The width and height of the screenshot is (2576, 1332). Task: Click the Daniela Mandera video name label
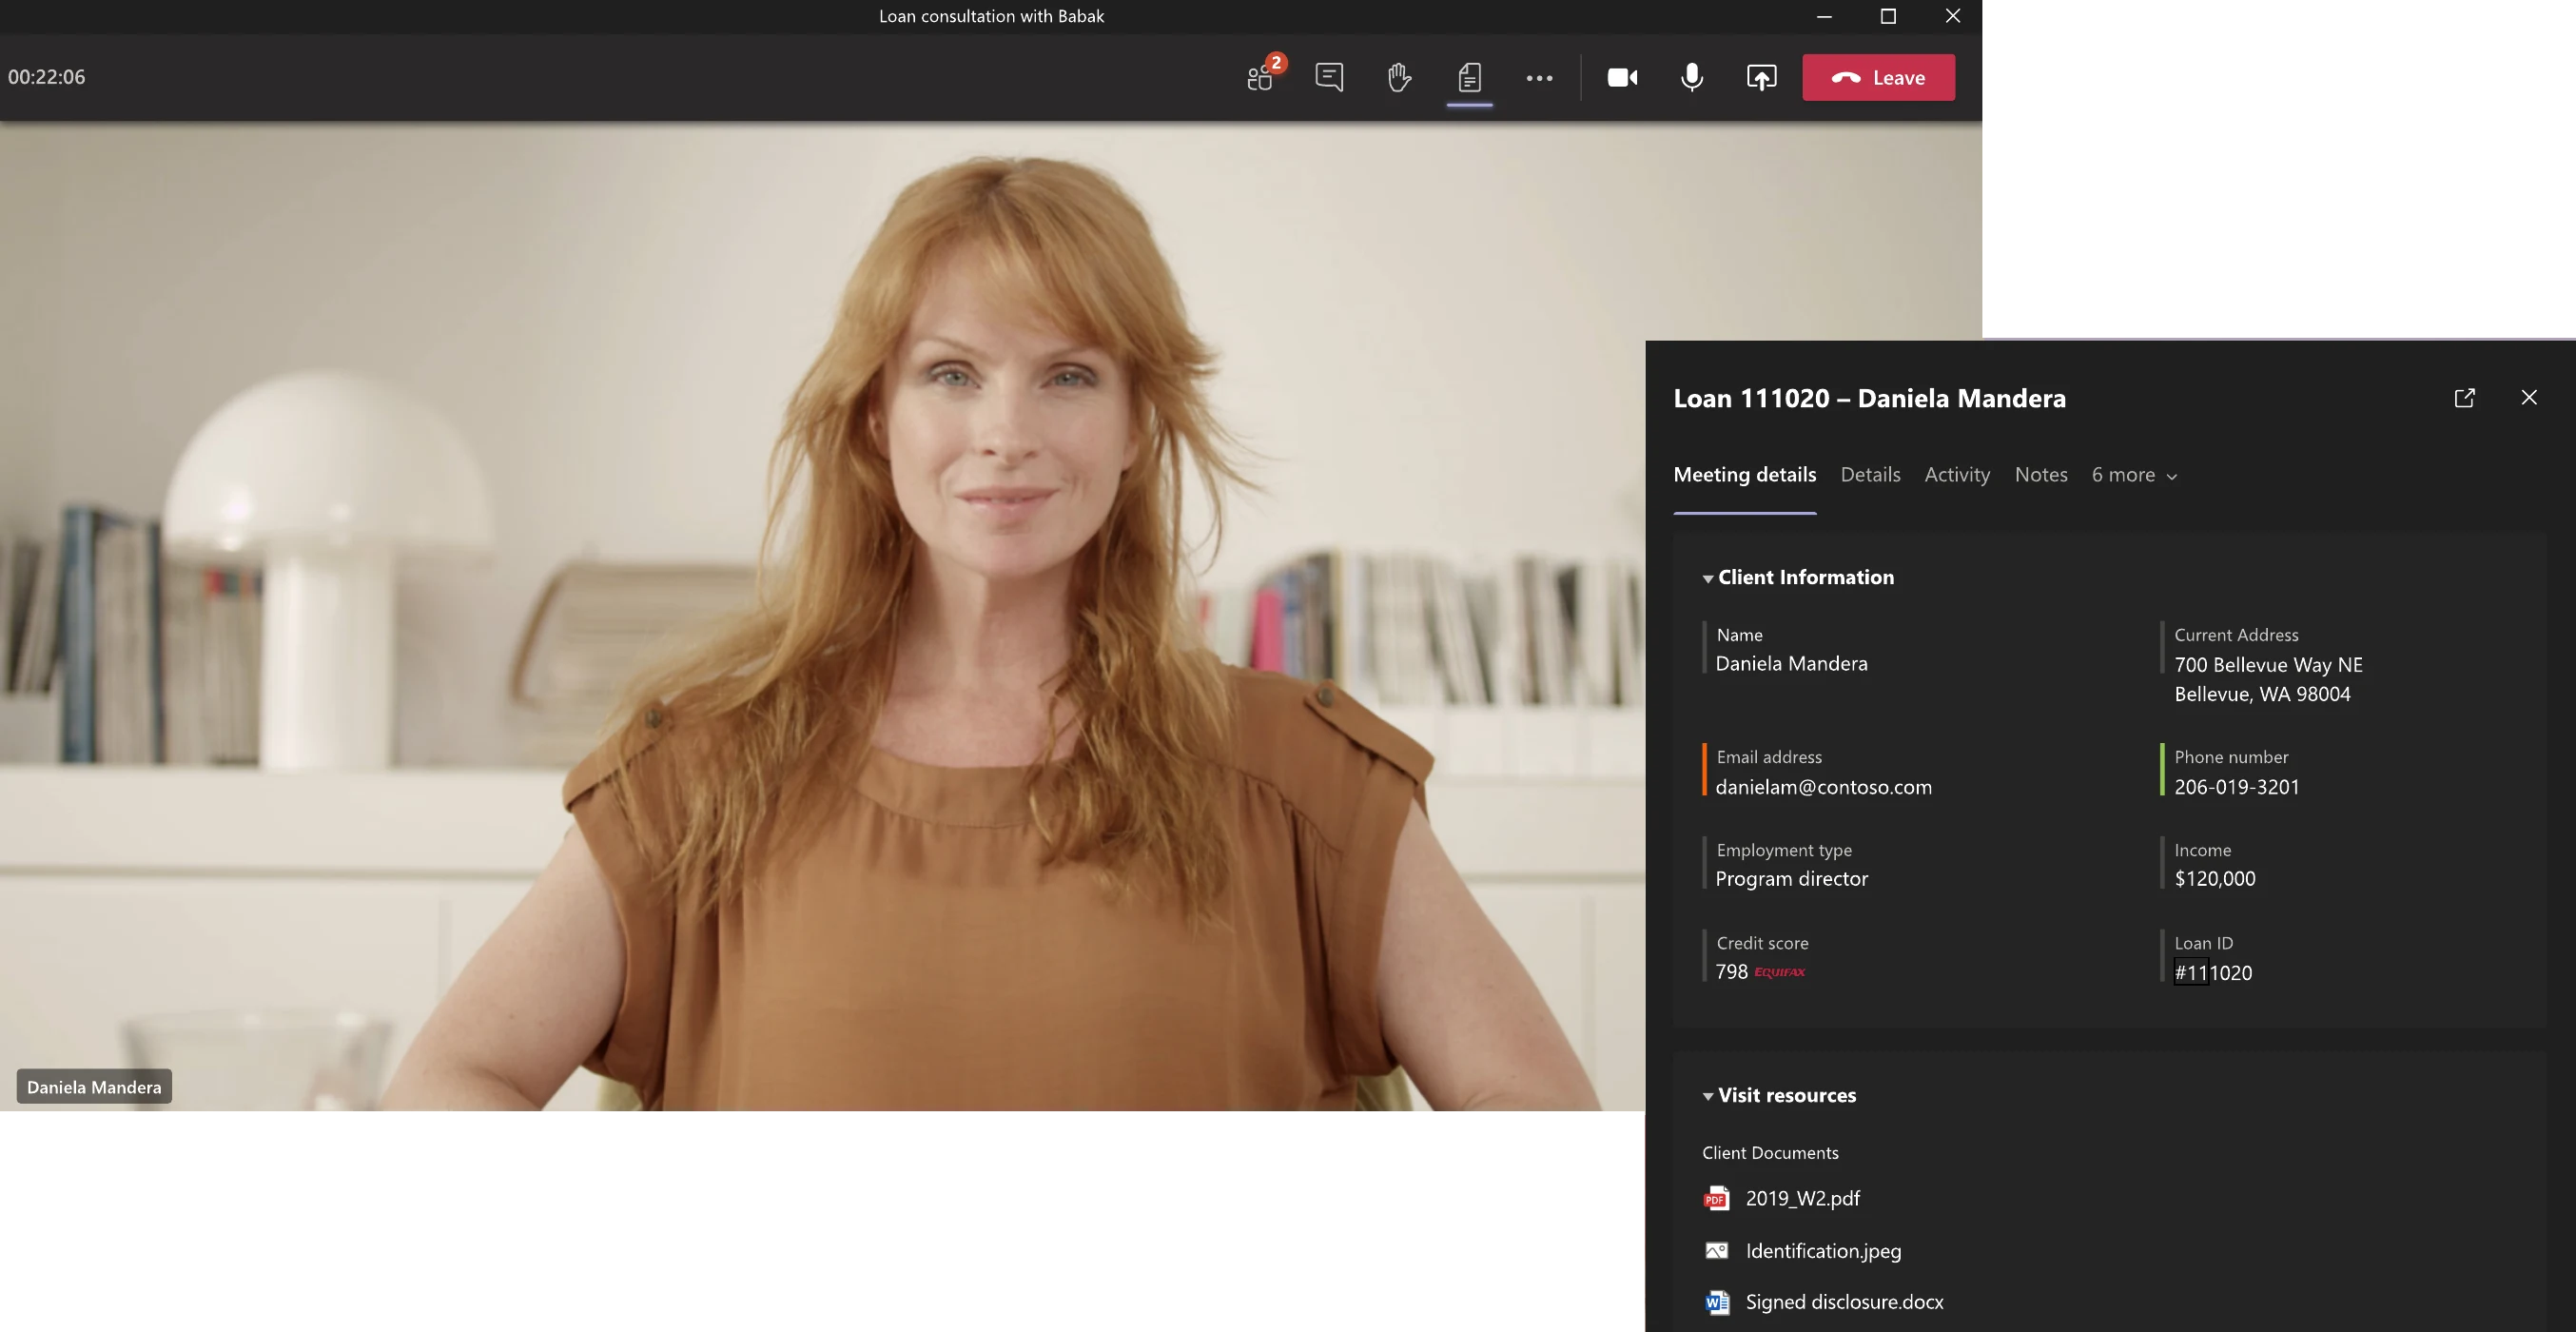click(94, 1087)
